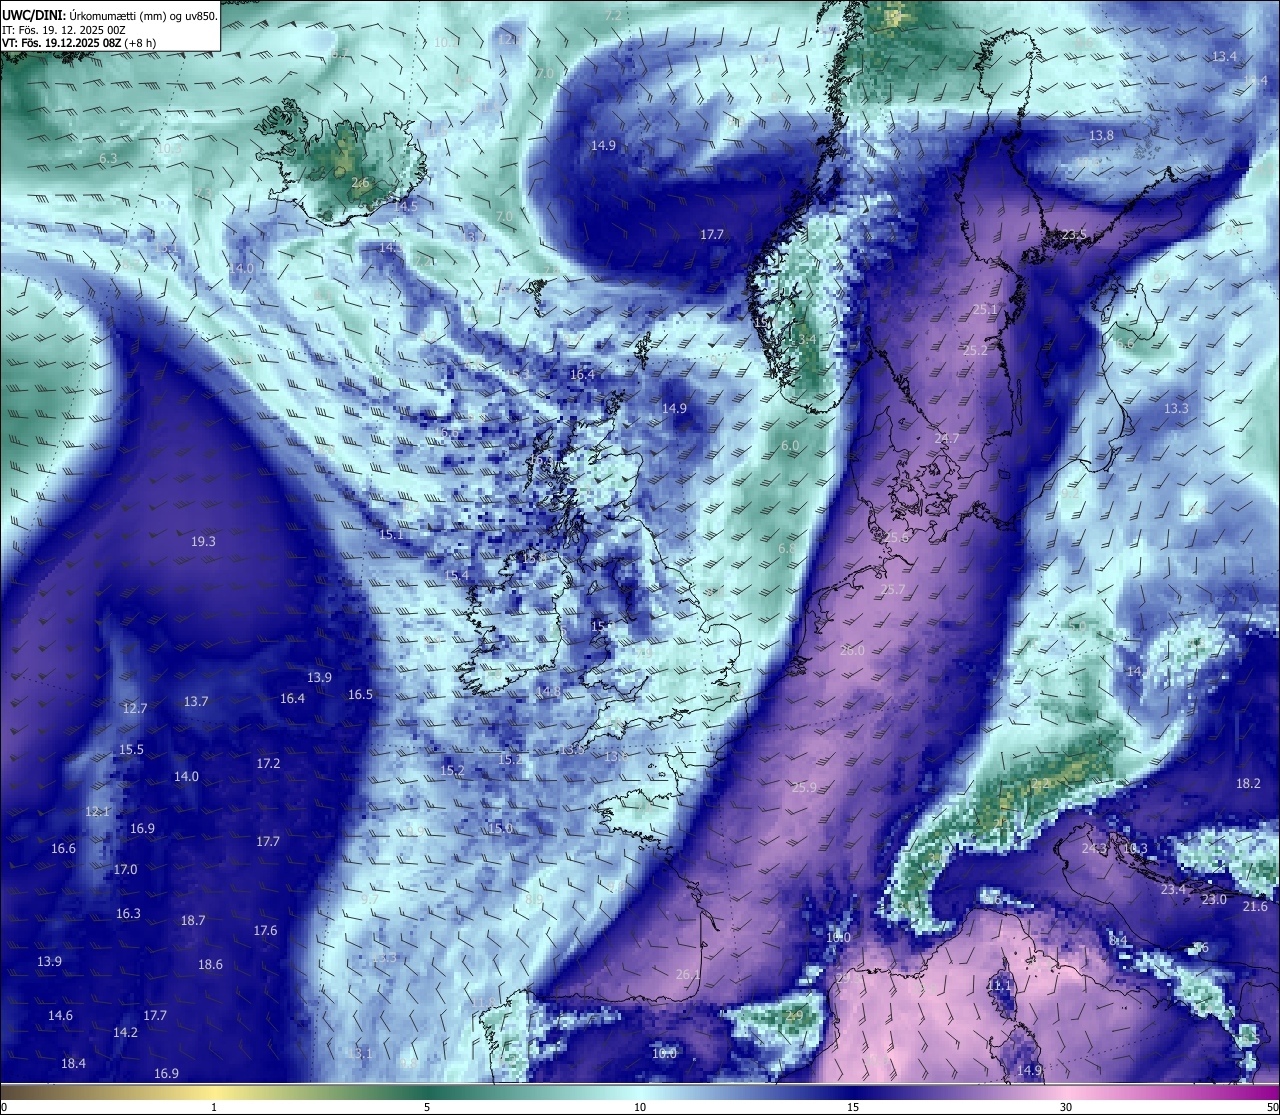The width and height of the screenshot is (1280, 1115).
Task: Click the 14.6 value label
Action: [60, 1015]
